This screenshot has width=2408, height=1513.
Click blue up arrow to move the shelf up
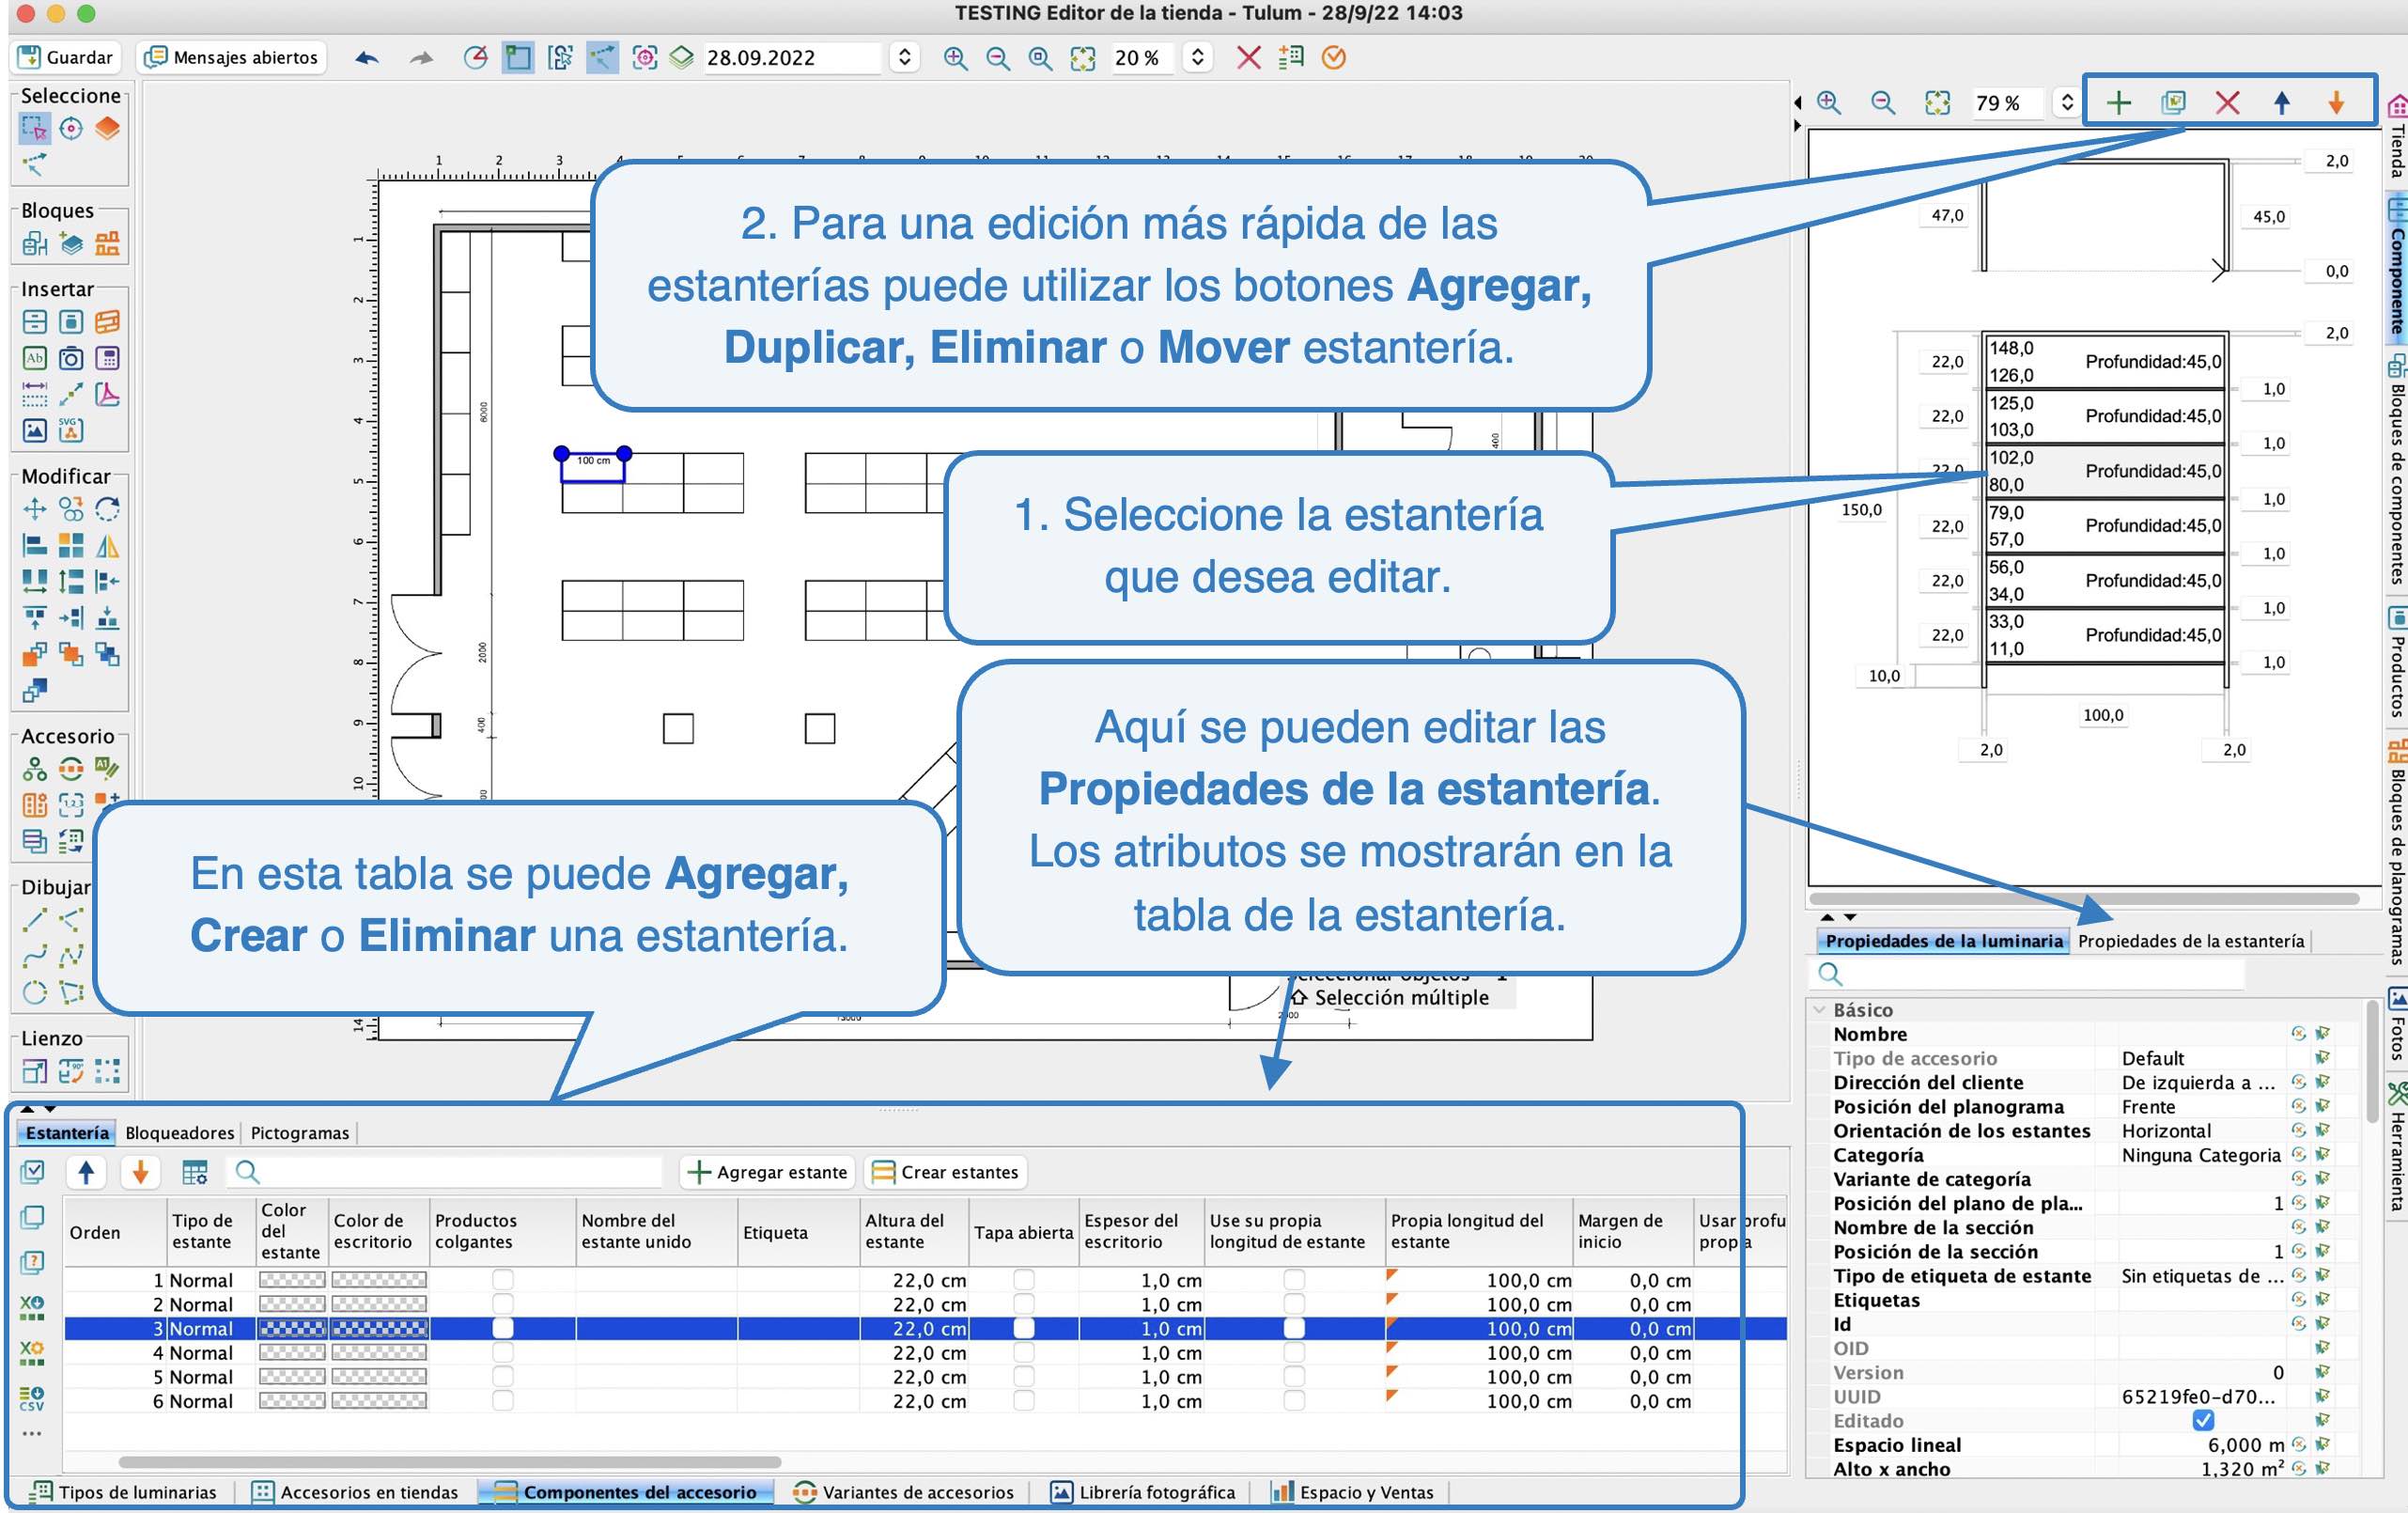coord(2281,102)
